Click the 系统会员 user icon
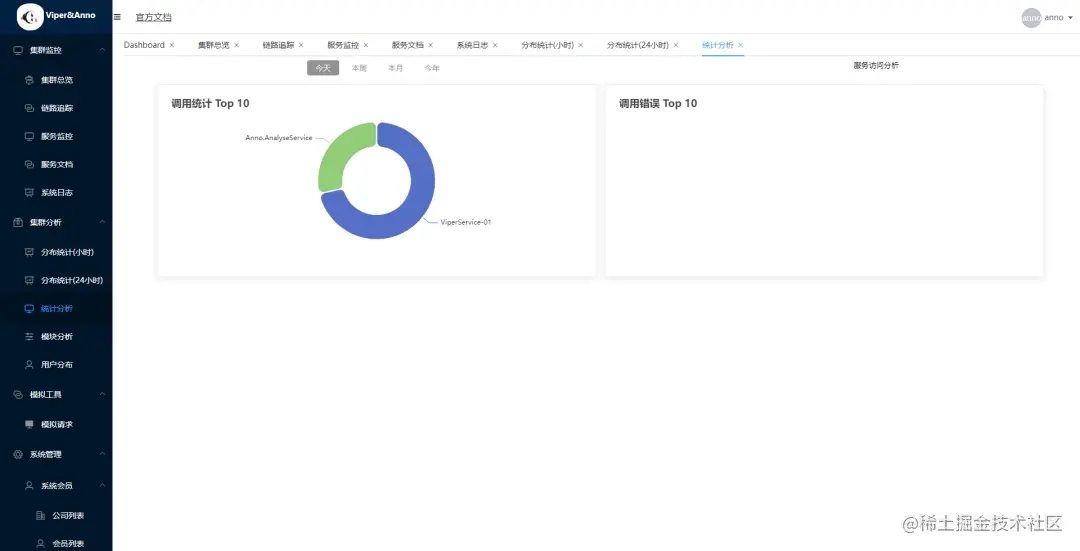Screen dimensions: 1080x551 [29, 486]
